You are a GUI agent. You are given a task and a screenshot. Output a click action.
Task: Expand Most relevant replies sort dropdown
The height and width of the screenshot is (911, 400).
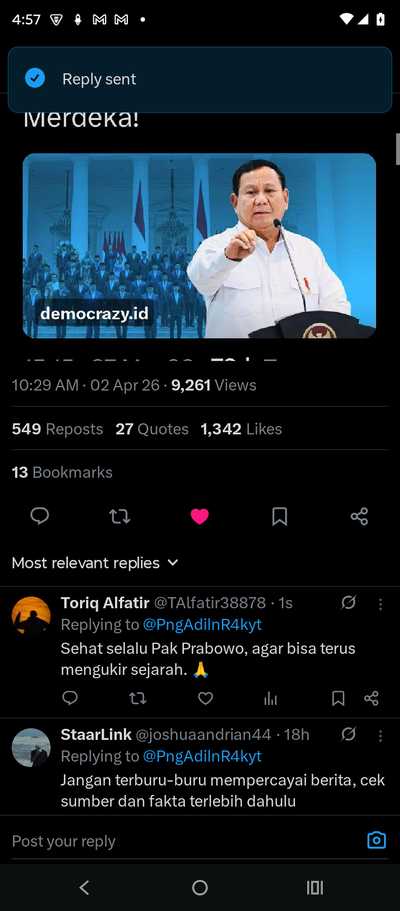95,562
